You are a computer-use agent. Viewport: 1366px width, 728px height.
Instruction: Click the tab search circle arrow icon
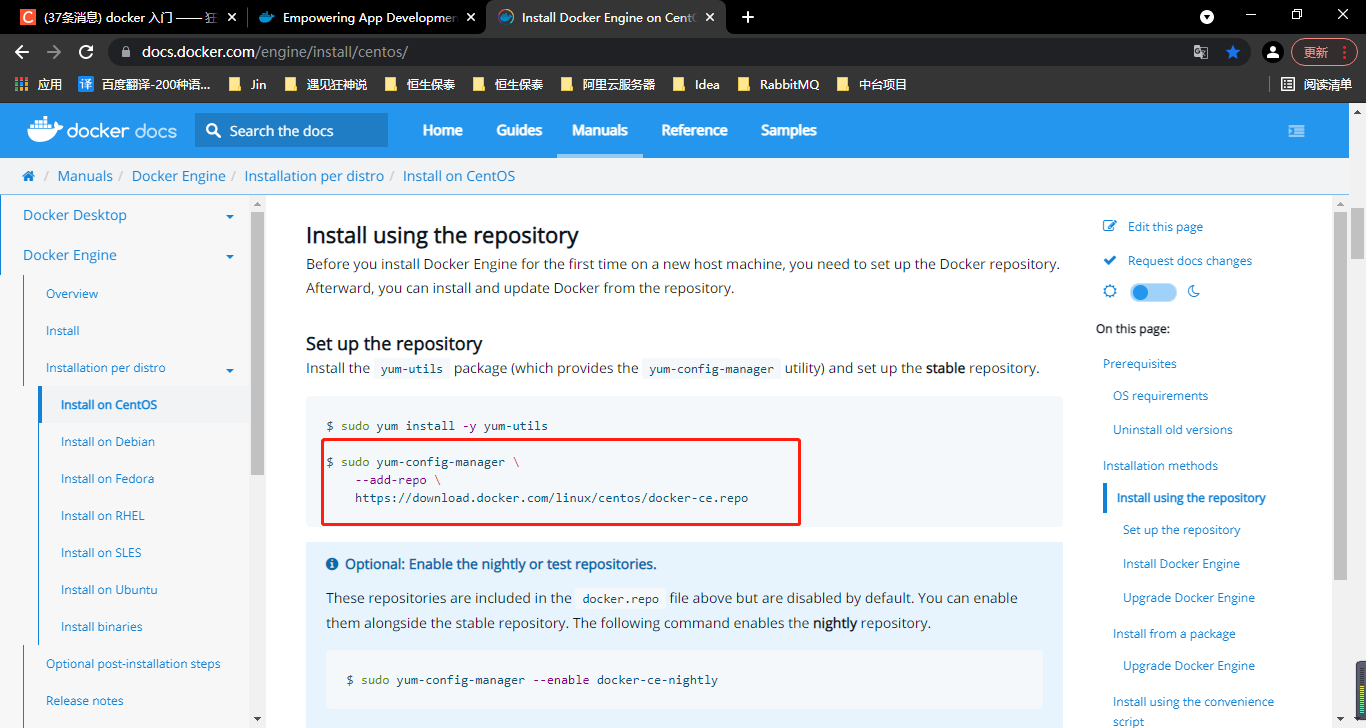[1207, 17]
